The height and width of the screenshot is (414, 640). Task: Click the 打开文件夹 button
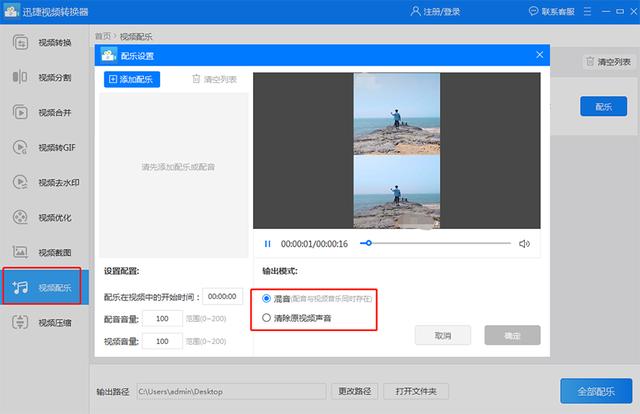tap(416, 391)
